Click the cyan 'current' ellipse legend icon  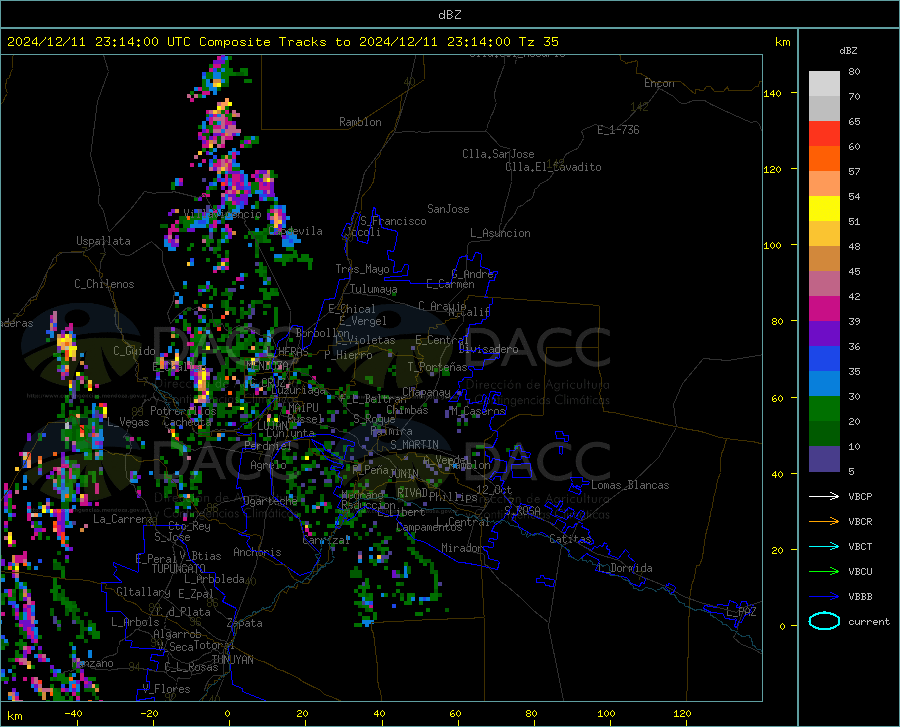[824, 621]
